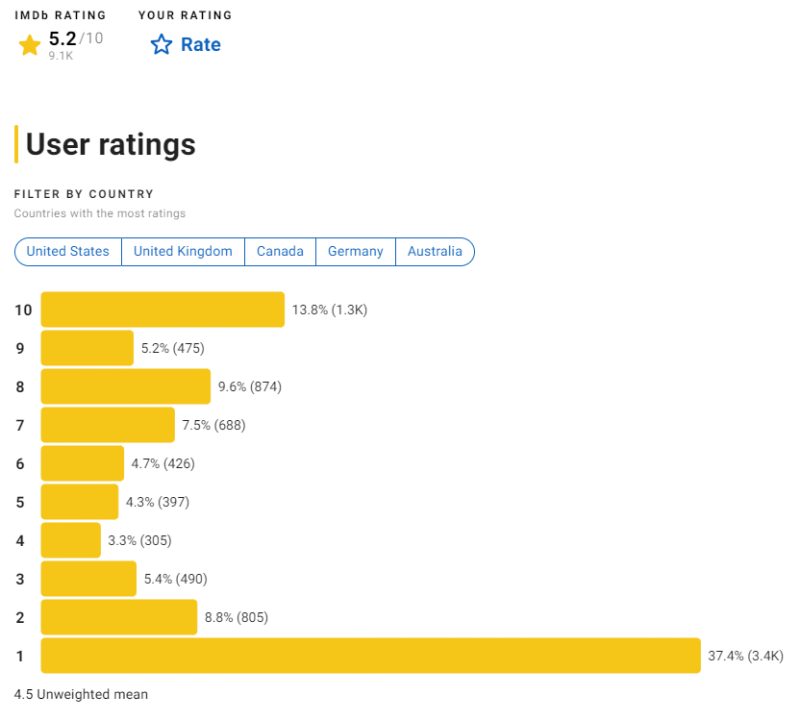Select the United Kingdom country filter
The height and width of the screenshot is (720, 801).
(x=182, y=251)
